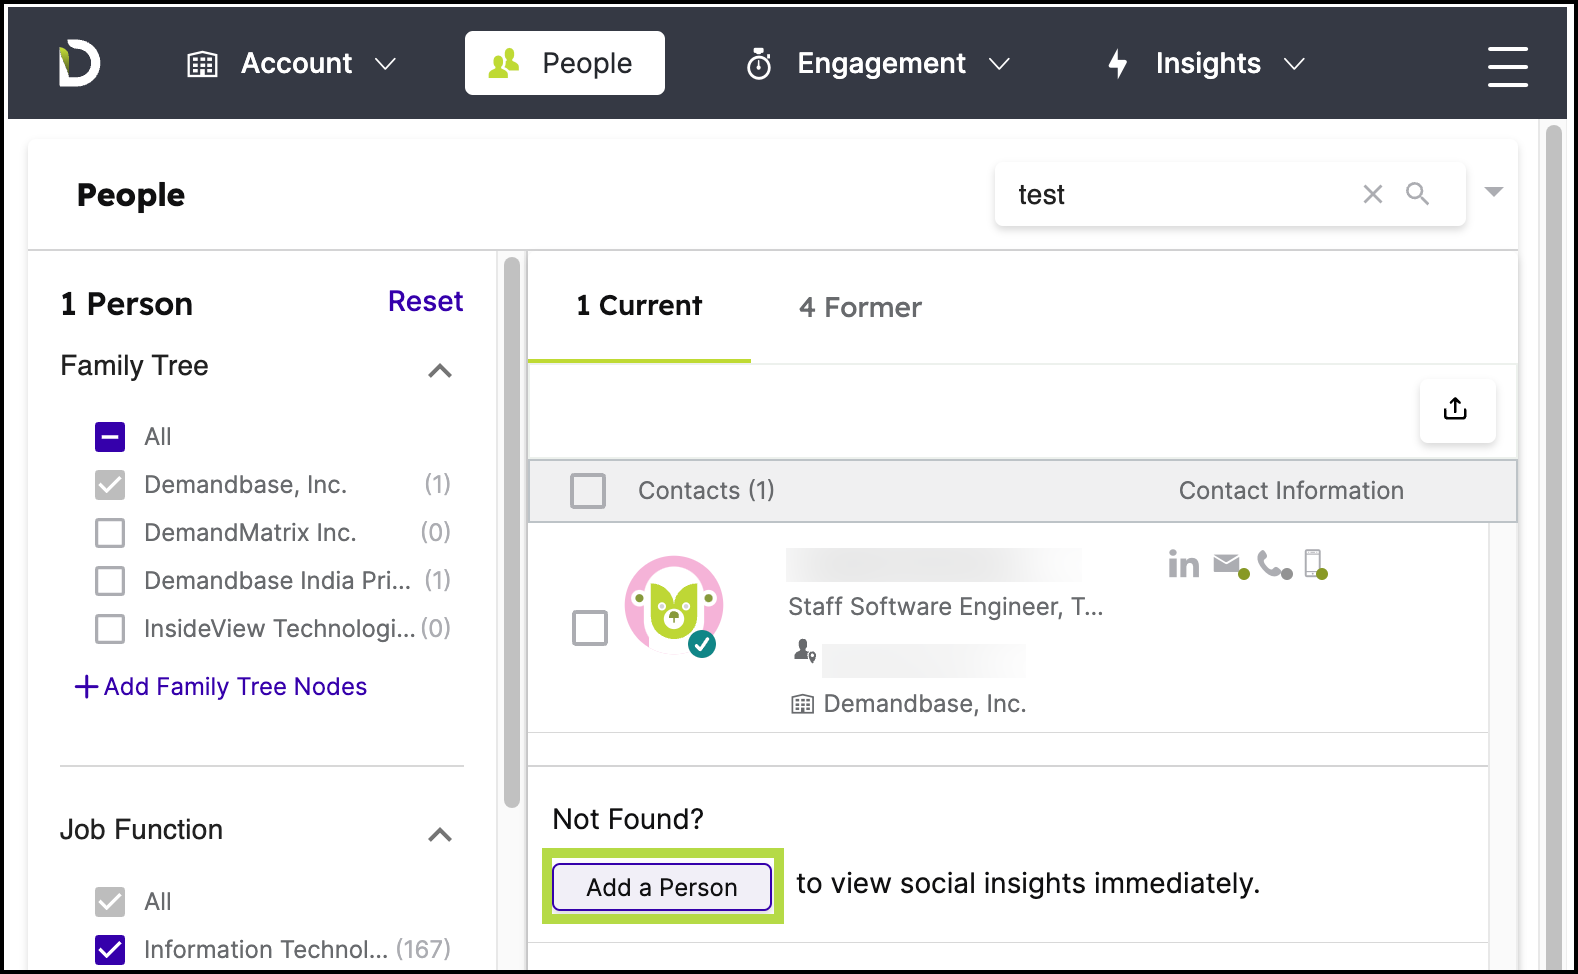
Task: Click the company building icon beside Demandbase, Inc.
Action: click(x=802, y=704)
